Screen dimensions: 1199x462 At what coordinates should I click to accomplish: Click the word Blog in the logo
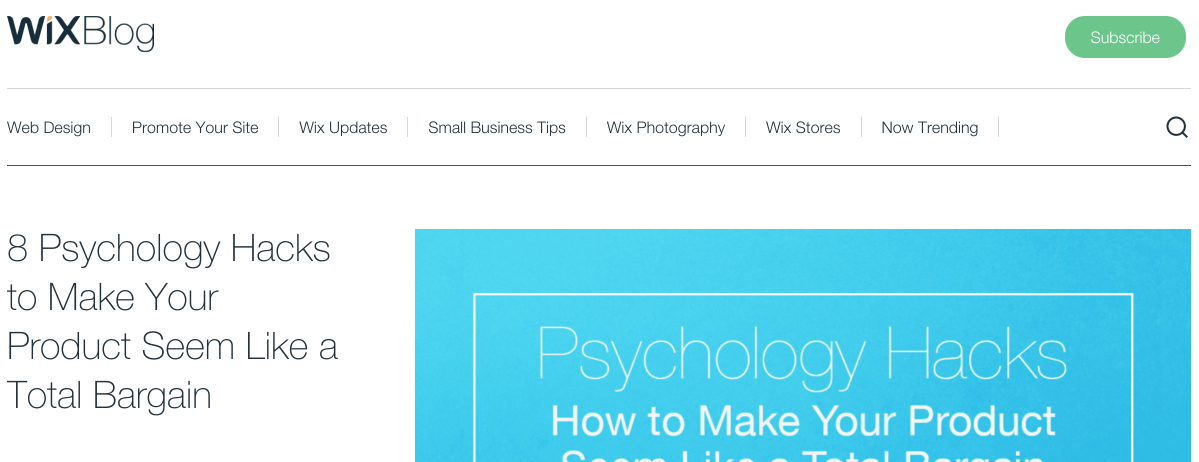pyautogui.click(x=119, y=33)
